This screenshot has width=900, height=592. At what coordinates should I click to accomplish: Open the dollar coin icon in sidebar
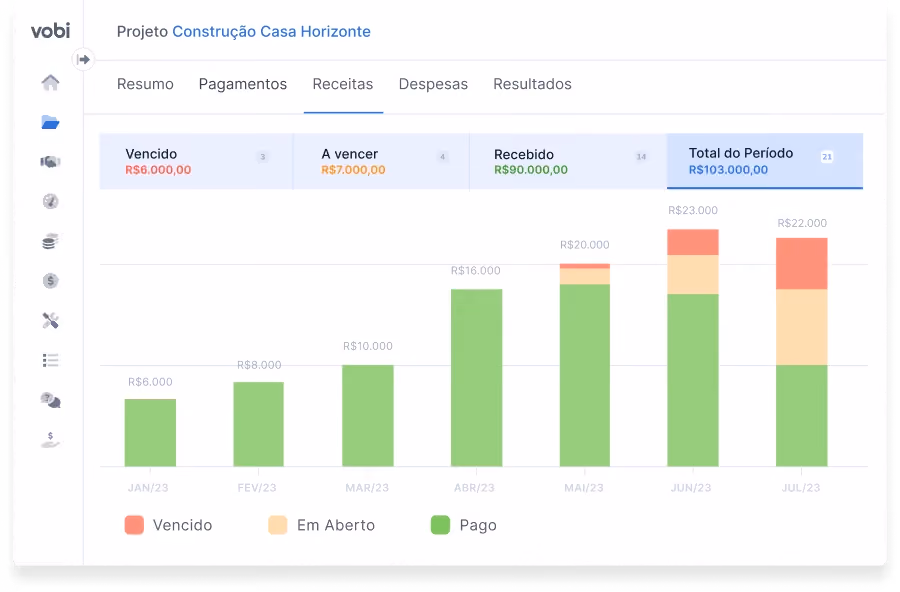pos(51,281)
